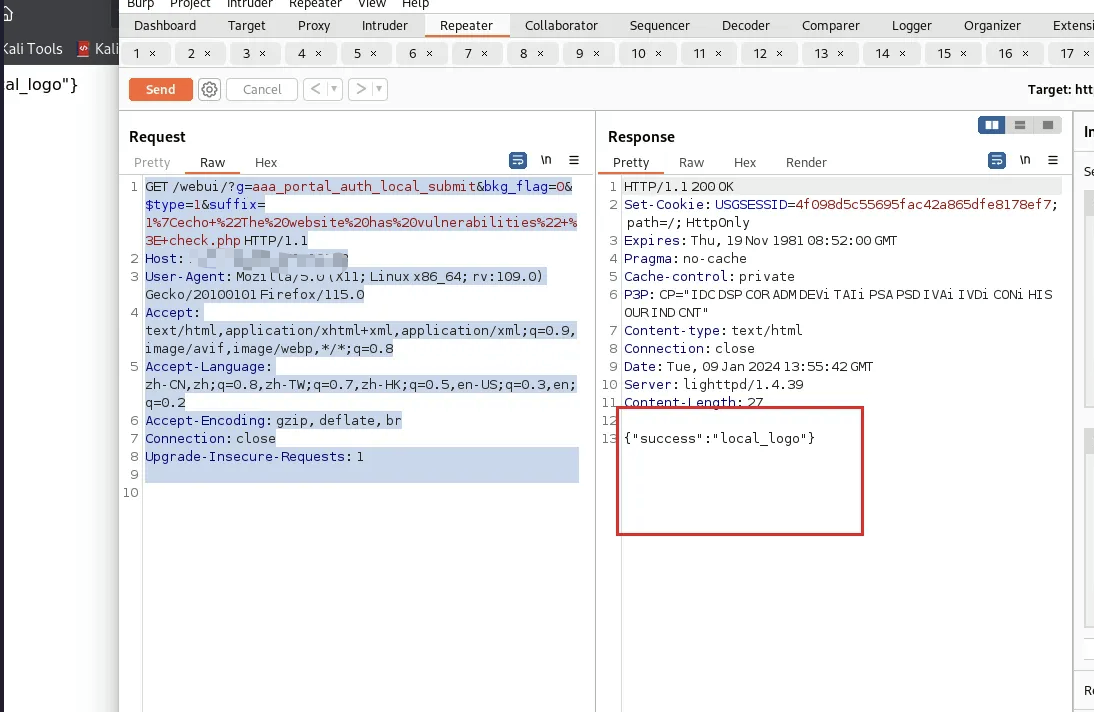Screen dimensions: 1094x712
Task: Switch Request view to Pretty
Action: coord(152,163)
